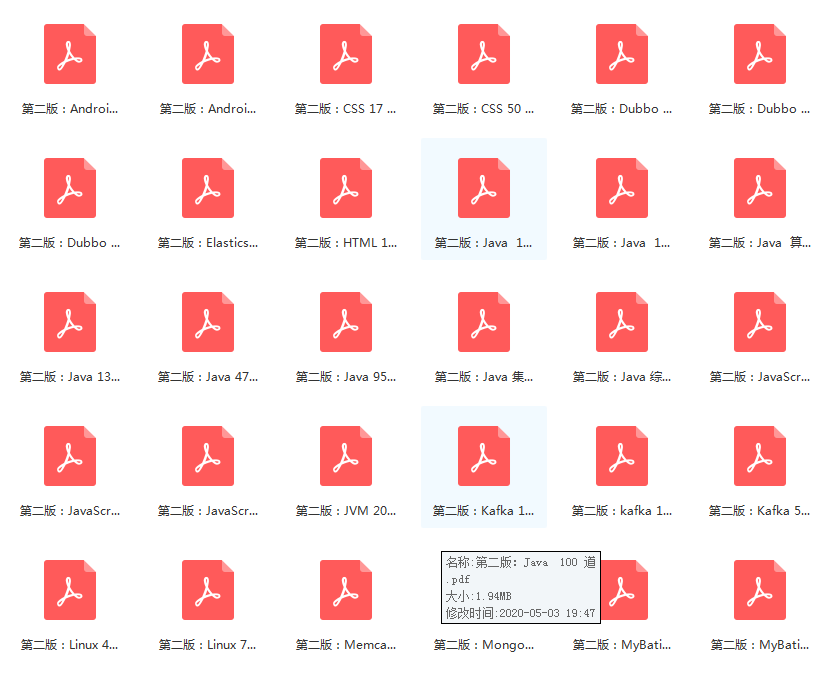Select the 第二版：Java 集... PDF icon
Image resolution: width=831 pixels, height=680 pixels.
pyautogui.click(x=484, y=322)
